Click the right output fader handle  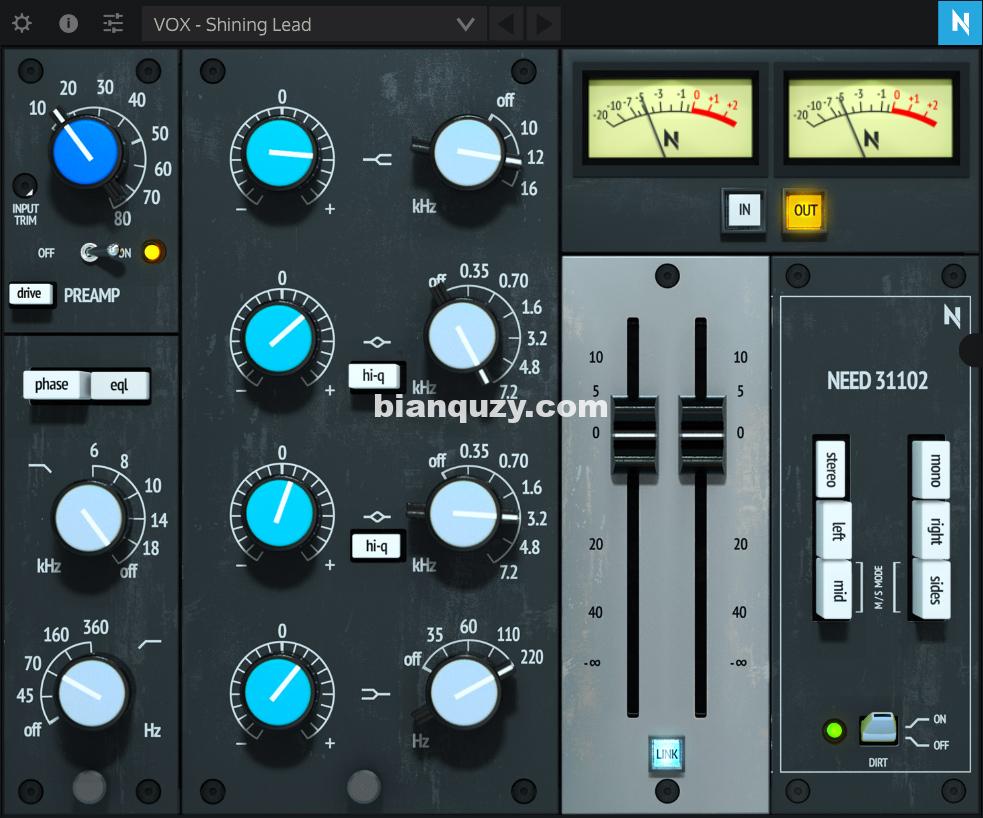click(702, 435)
